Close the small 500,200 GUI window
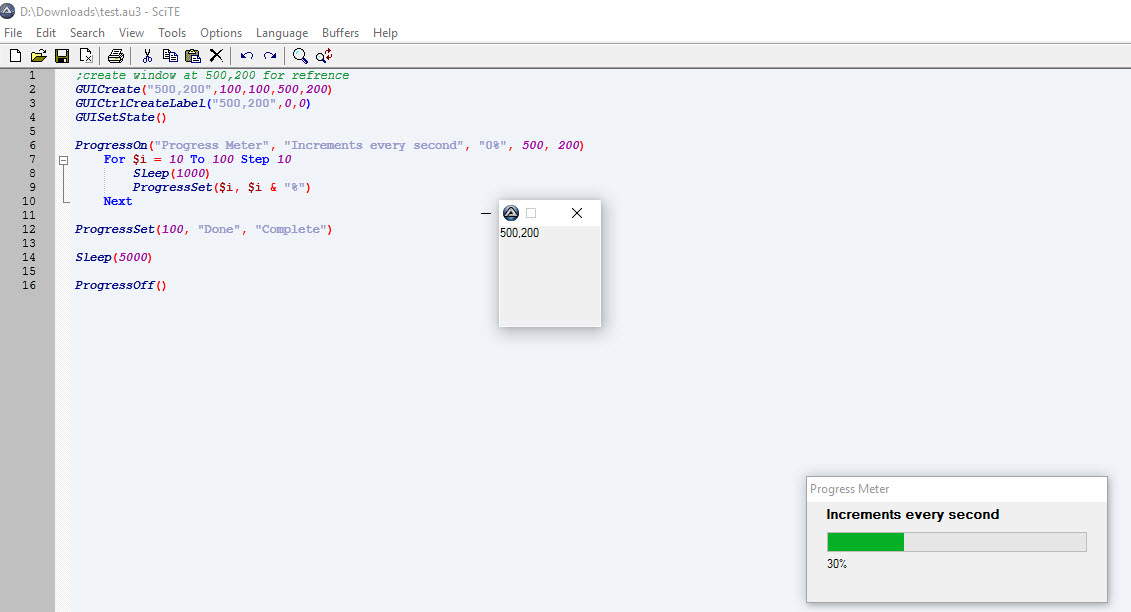This screenshot has height=612, width=1131. (576, 213)
